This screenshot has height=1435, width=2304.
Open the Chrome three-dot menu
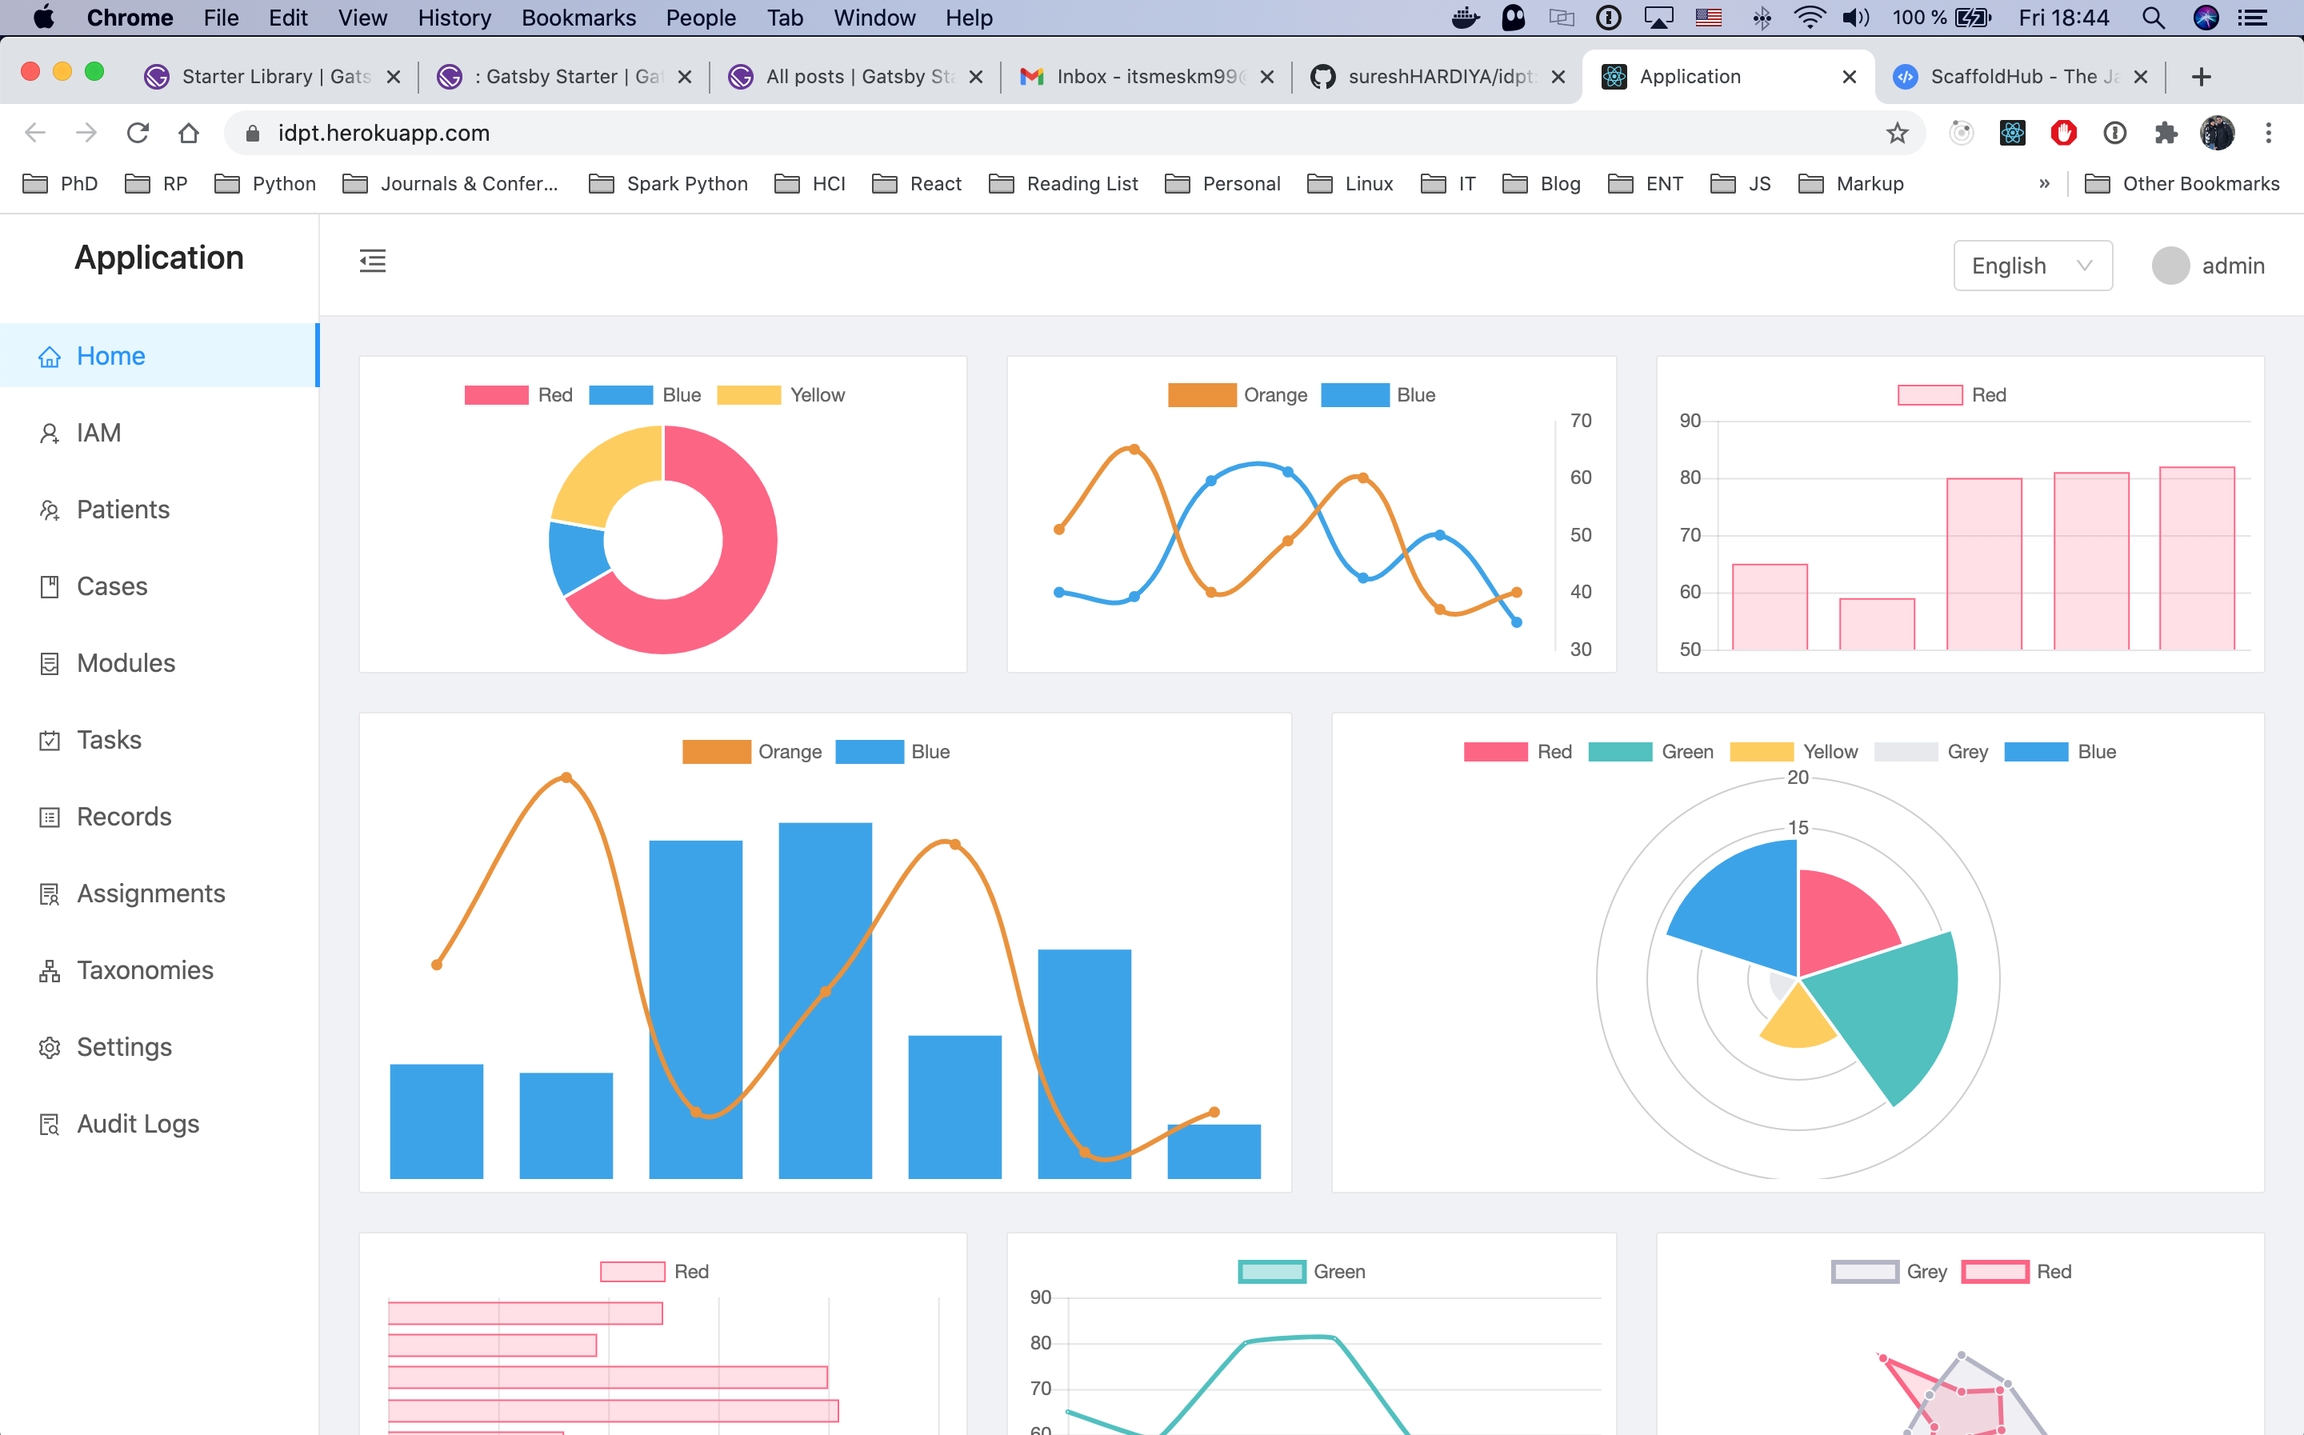pos(2268,133)
